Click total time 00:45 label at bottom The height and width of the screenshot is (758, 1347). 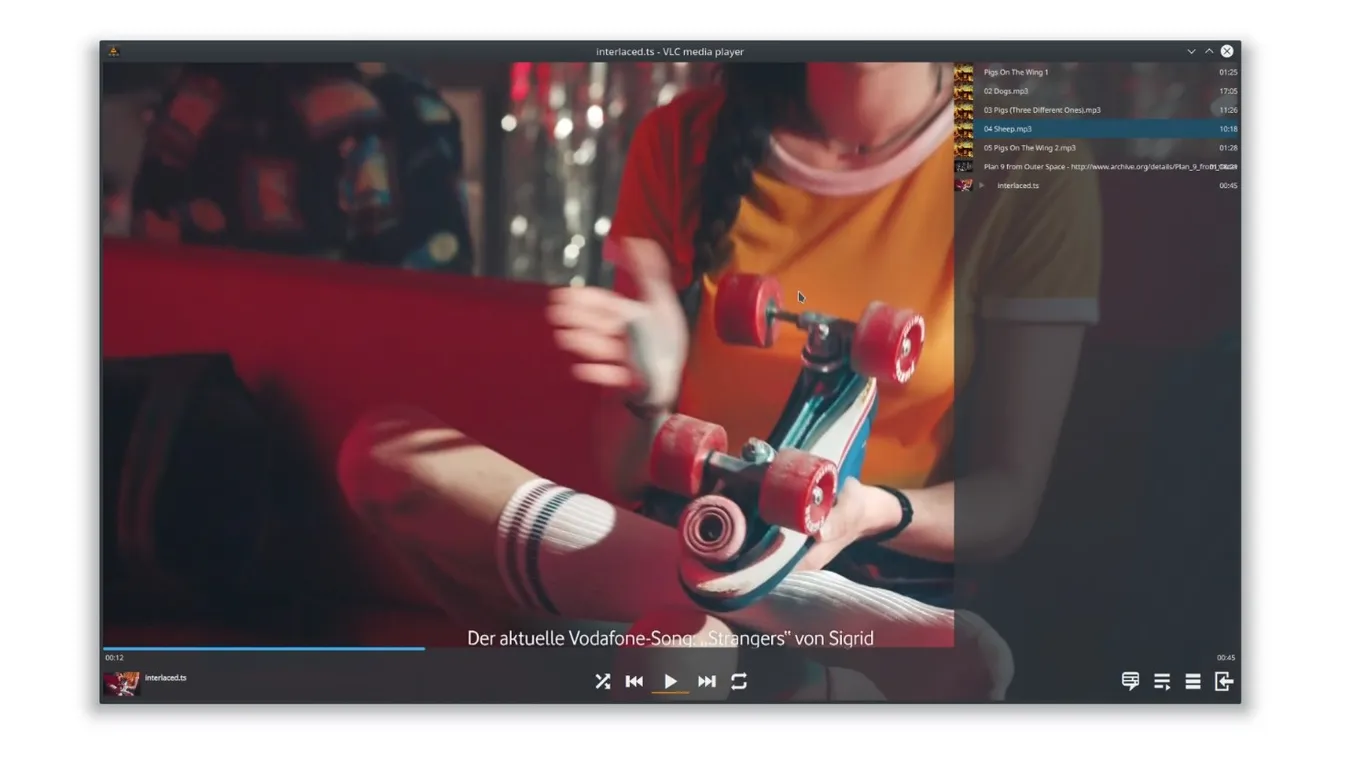[1226, 658]
